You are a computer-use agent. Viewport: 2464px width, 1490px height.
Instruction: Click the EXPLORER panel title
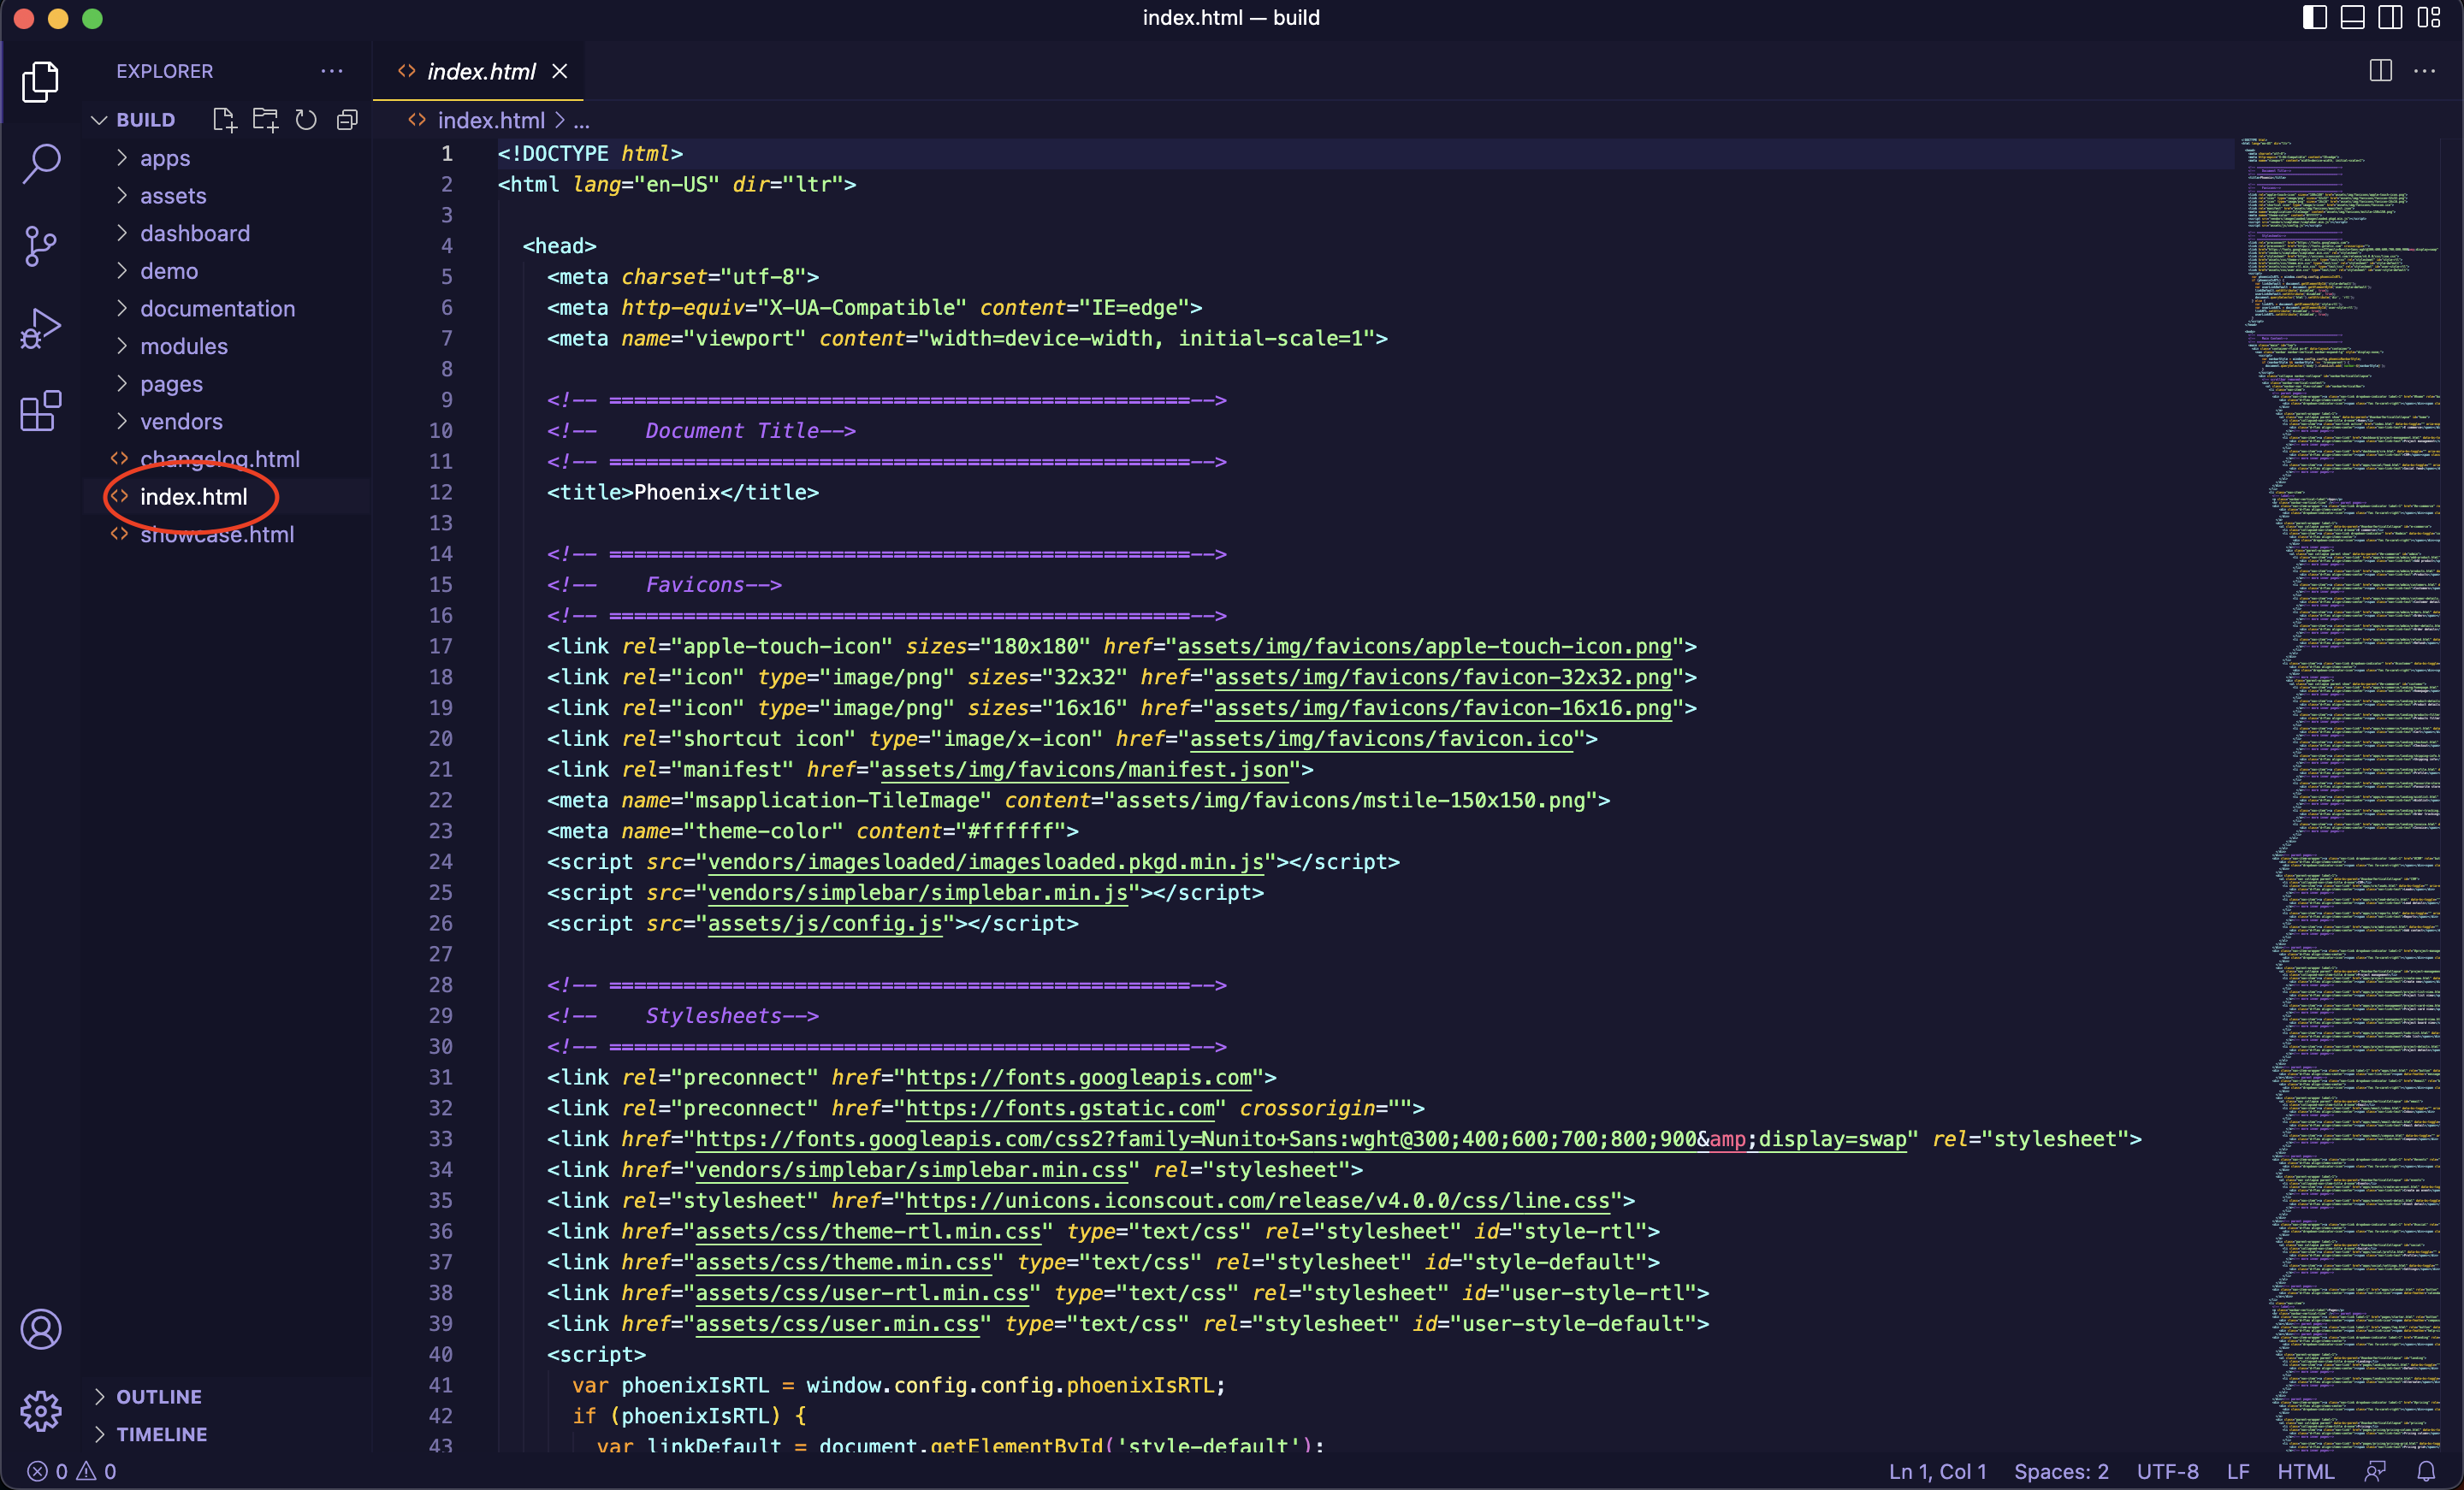[x=164, y=71]
